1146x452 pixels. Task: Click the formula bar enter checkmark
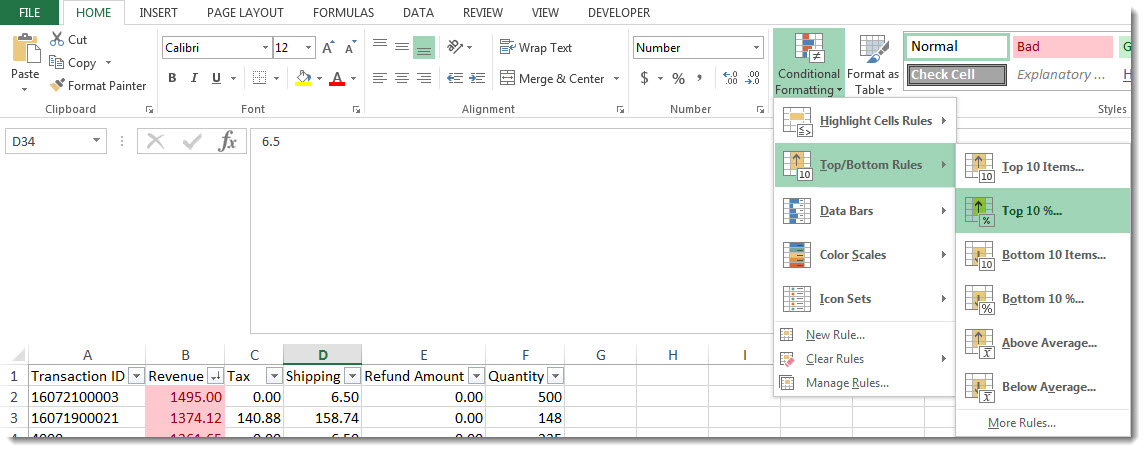point(191,141)
